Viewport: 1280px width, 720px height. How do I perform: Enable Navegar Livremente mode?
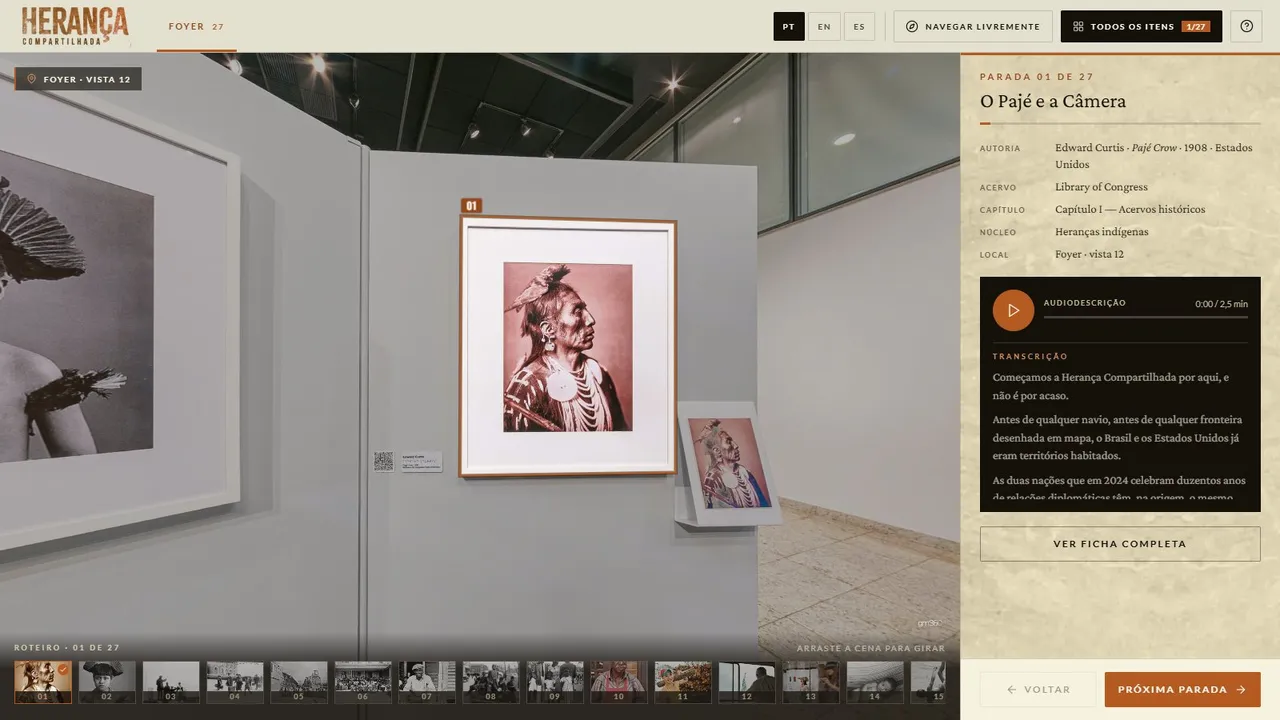973,27
